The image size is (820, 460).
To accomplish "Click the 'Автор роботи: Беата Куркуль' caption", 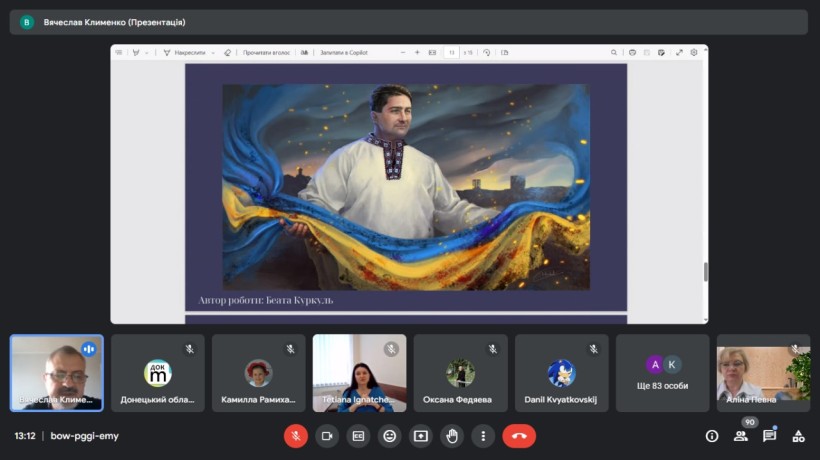I will [266, 300].
